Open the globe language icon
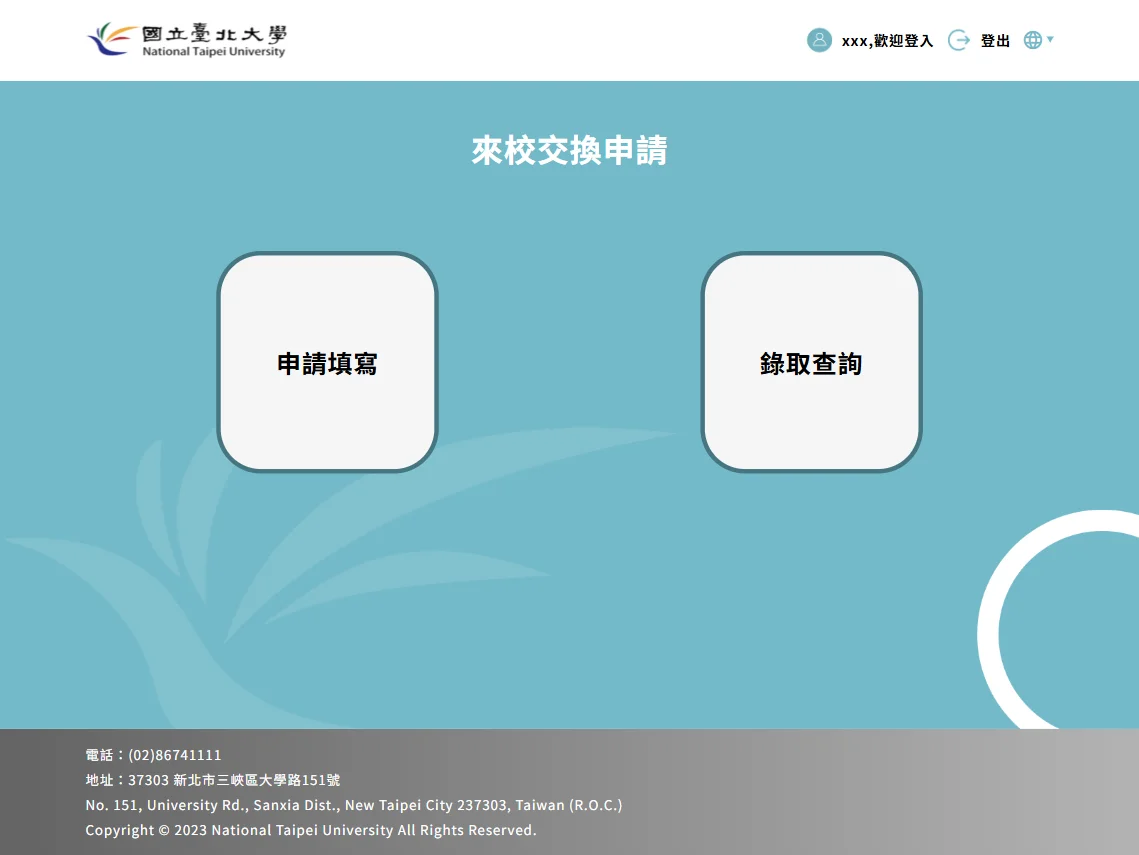 tap(1031, 39)
